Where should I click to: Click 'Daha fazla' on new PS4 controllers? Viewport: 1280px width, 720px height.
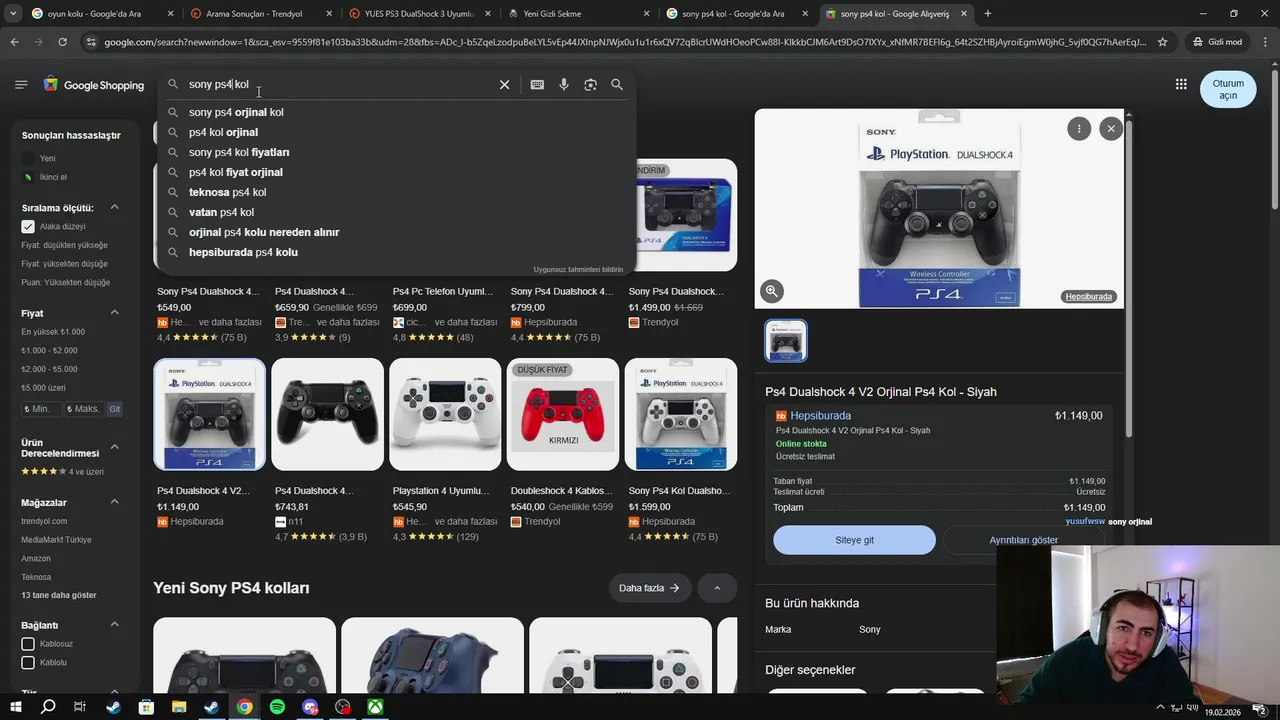click(649, 588)
